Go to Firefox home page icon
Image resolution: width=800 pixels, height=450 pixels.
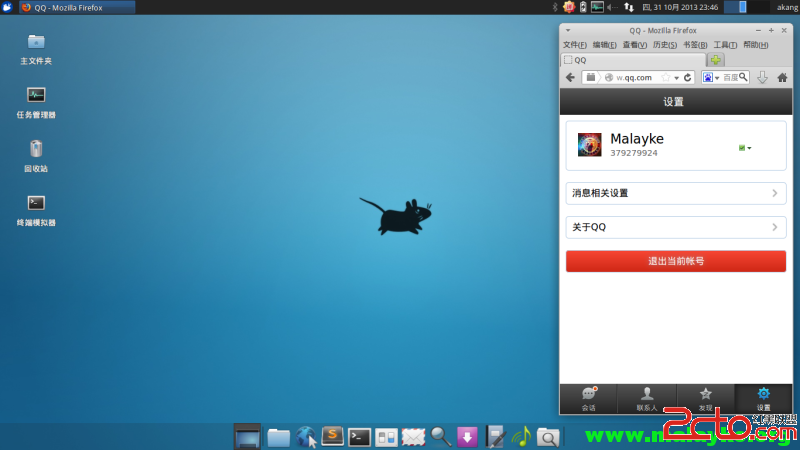point(782,78)
